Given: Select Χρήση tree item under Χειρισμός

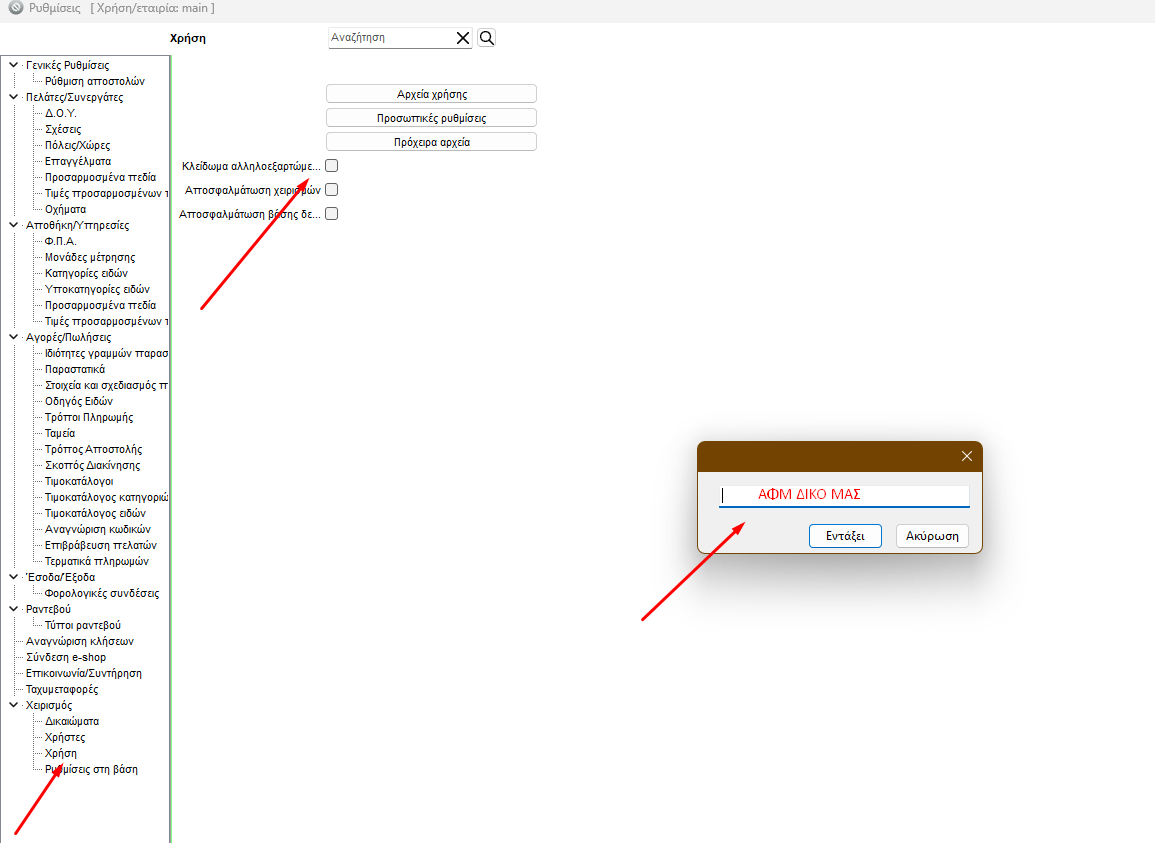Looking at the screenshot, I should tap(60, 753).
